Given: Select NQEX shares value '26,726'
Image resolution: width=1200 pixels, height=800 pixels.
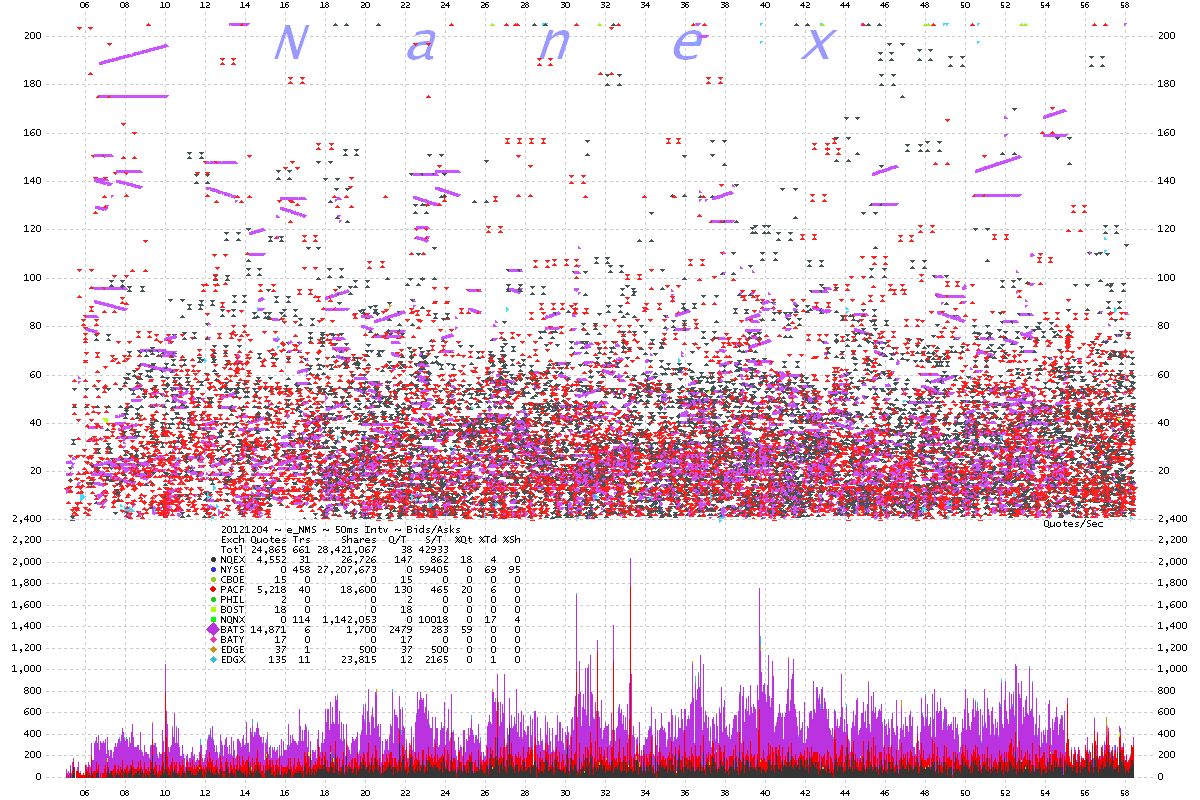Looking at the screenshot, I should 359,560.
